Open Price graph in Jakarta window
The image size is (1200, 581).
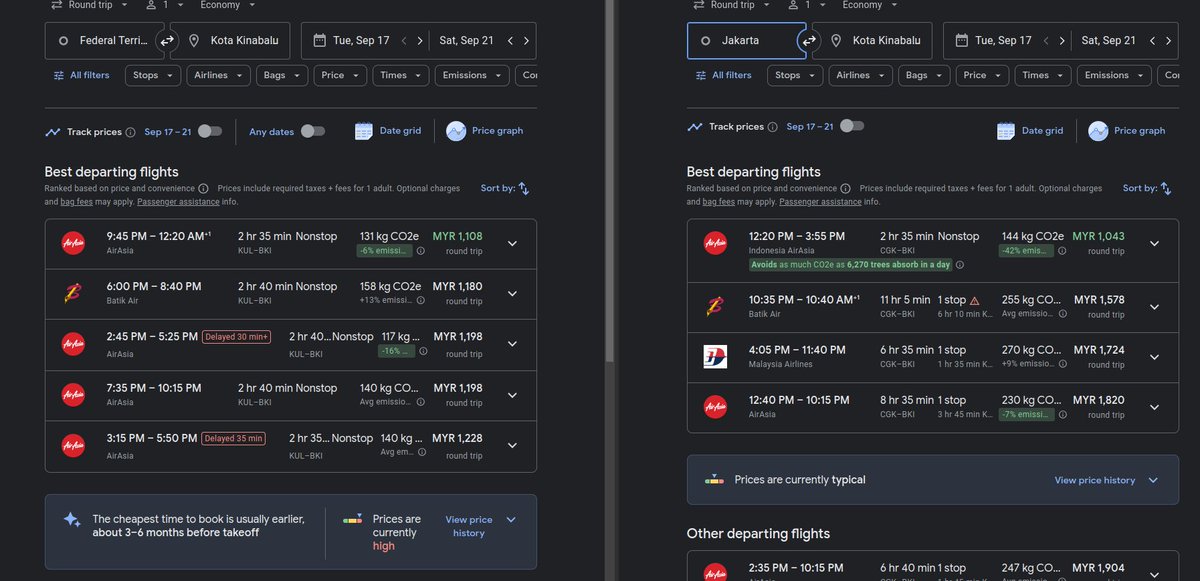click(1127, 131)
